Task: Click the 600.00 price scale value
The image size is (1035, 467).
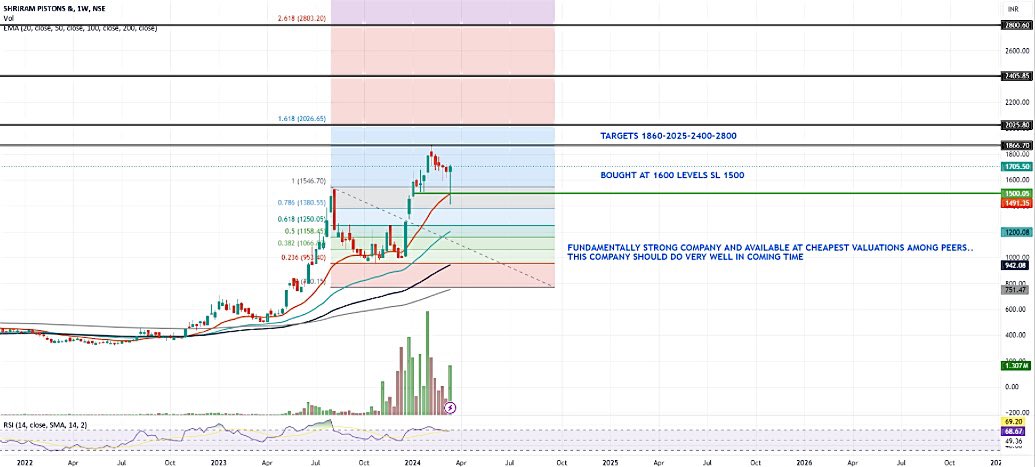Action: coord(1016,308)
